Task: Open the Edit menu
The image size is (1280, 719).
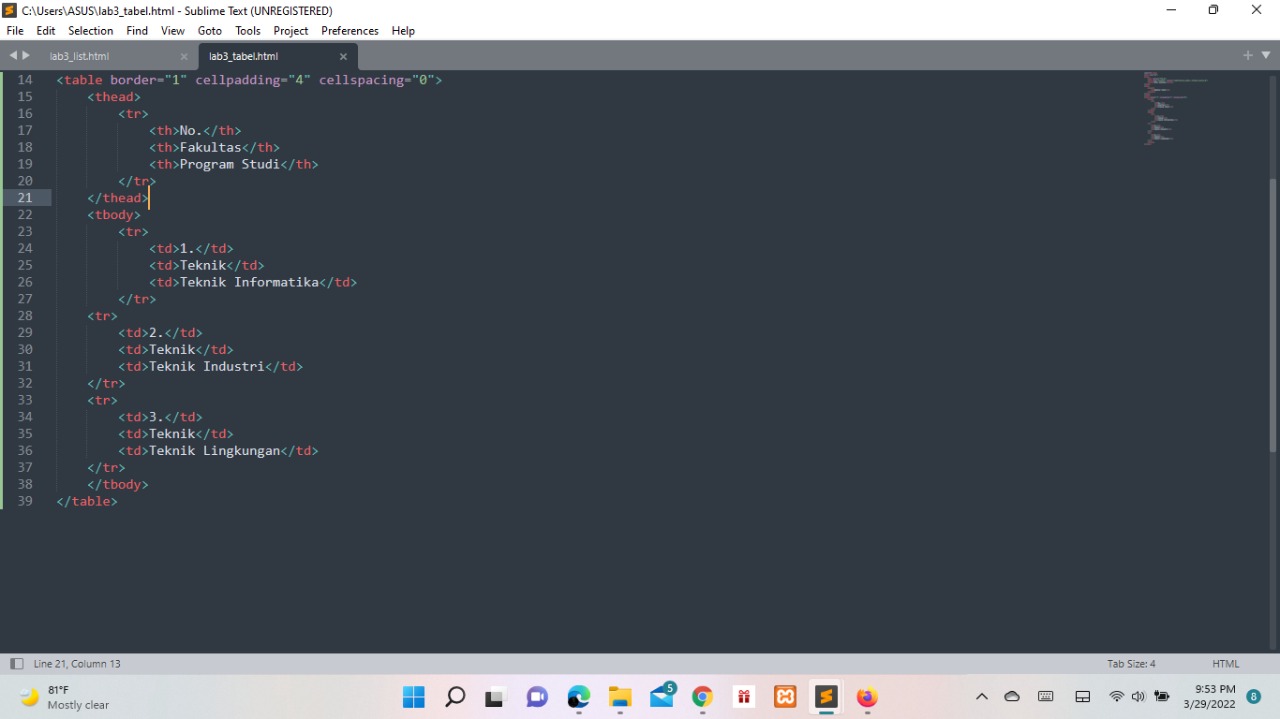Action: [x=46, y=31]
